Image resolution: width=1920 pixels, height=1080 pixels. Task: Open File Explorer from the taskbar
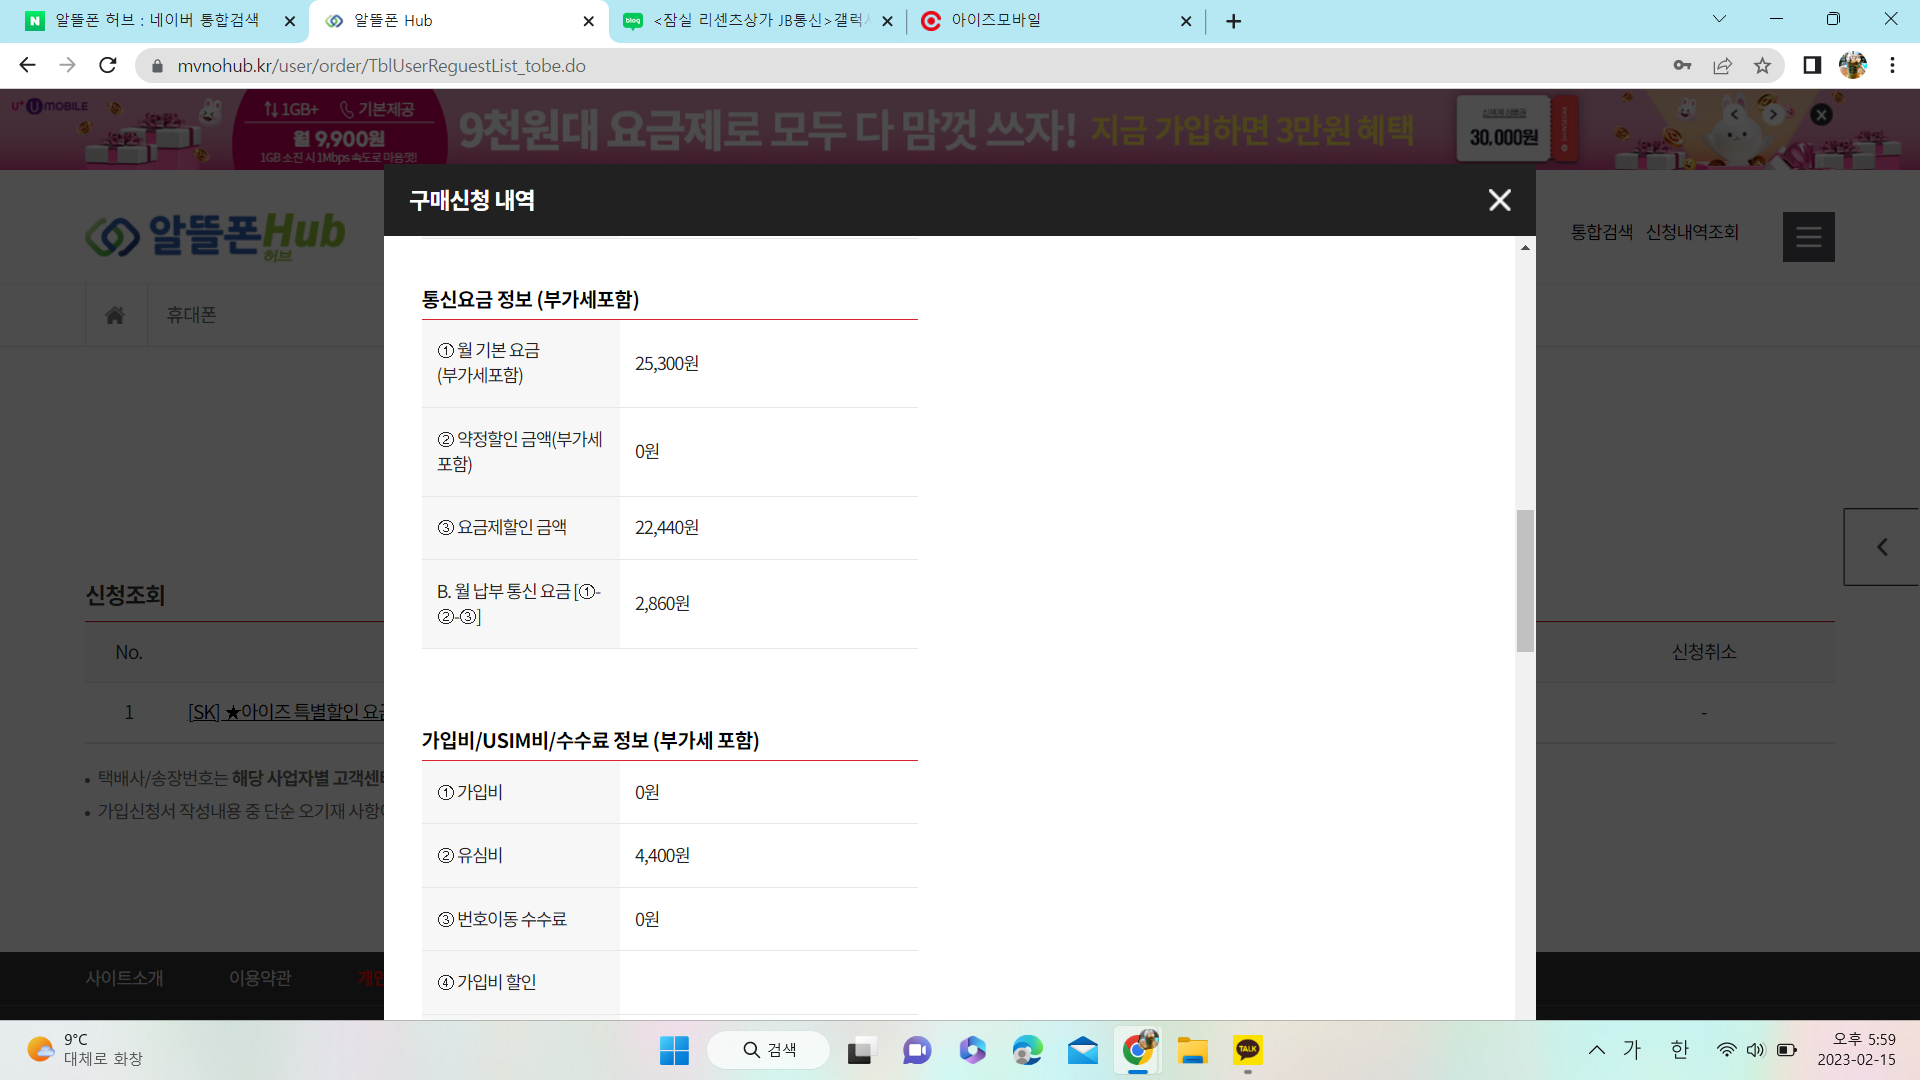click(x=1192, y=1050)
